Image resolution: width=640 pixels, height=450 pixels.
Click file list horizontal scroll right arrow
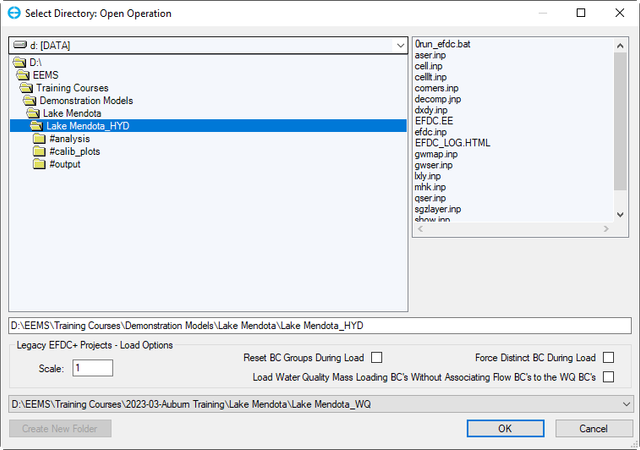click(606, 229)
